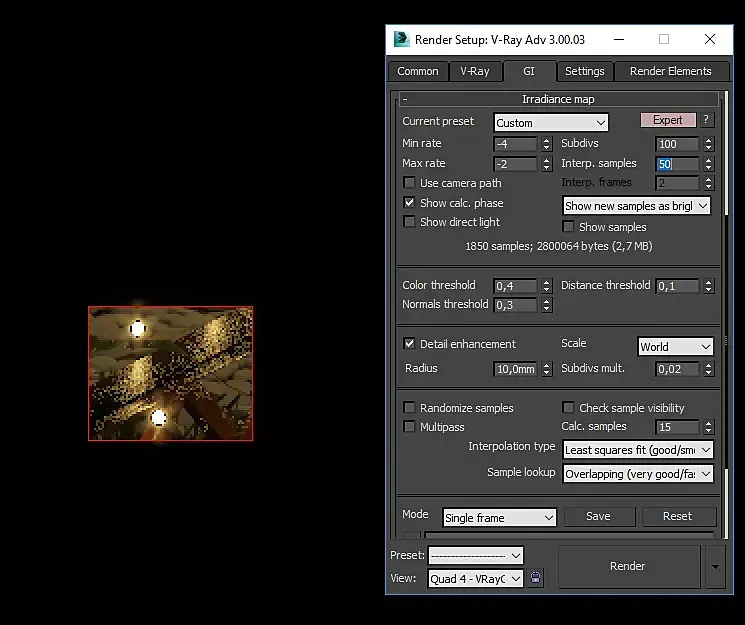Enable Check sample visibility

pyautogui.click(x=568, y=408)
